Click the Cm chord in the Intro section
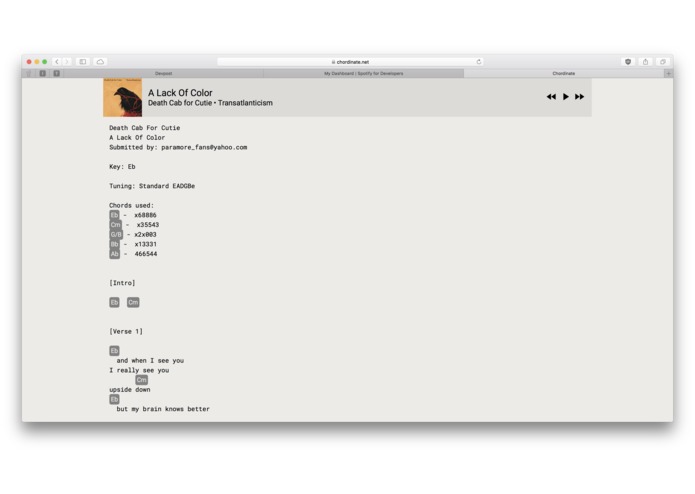 (x=133, y=302)
